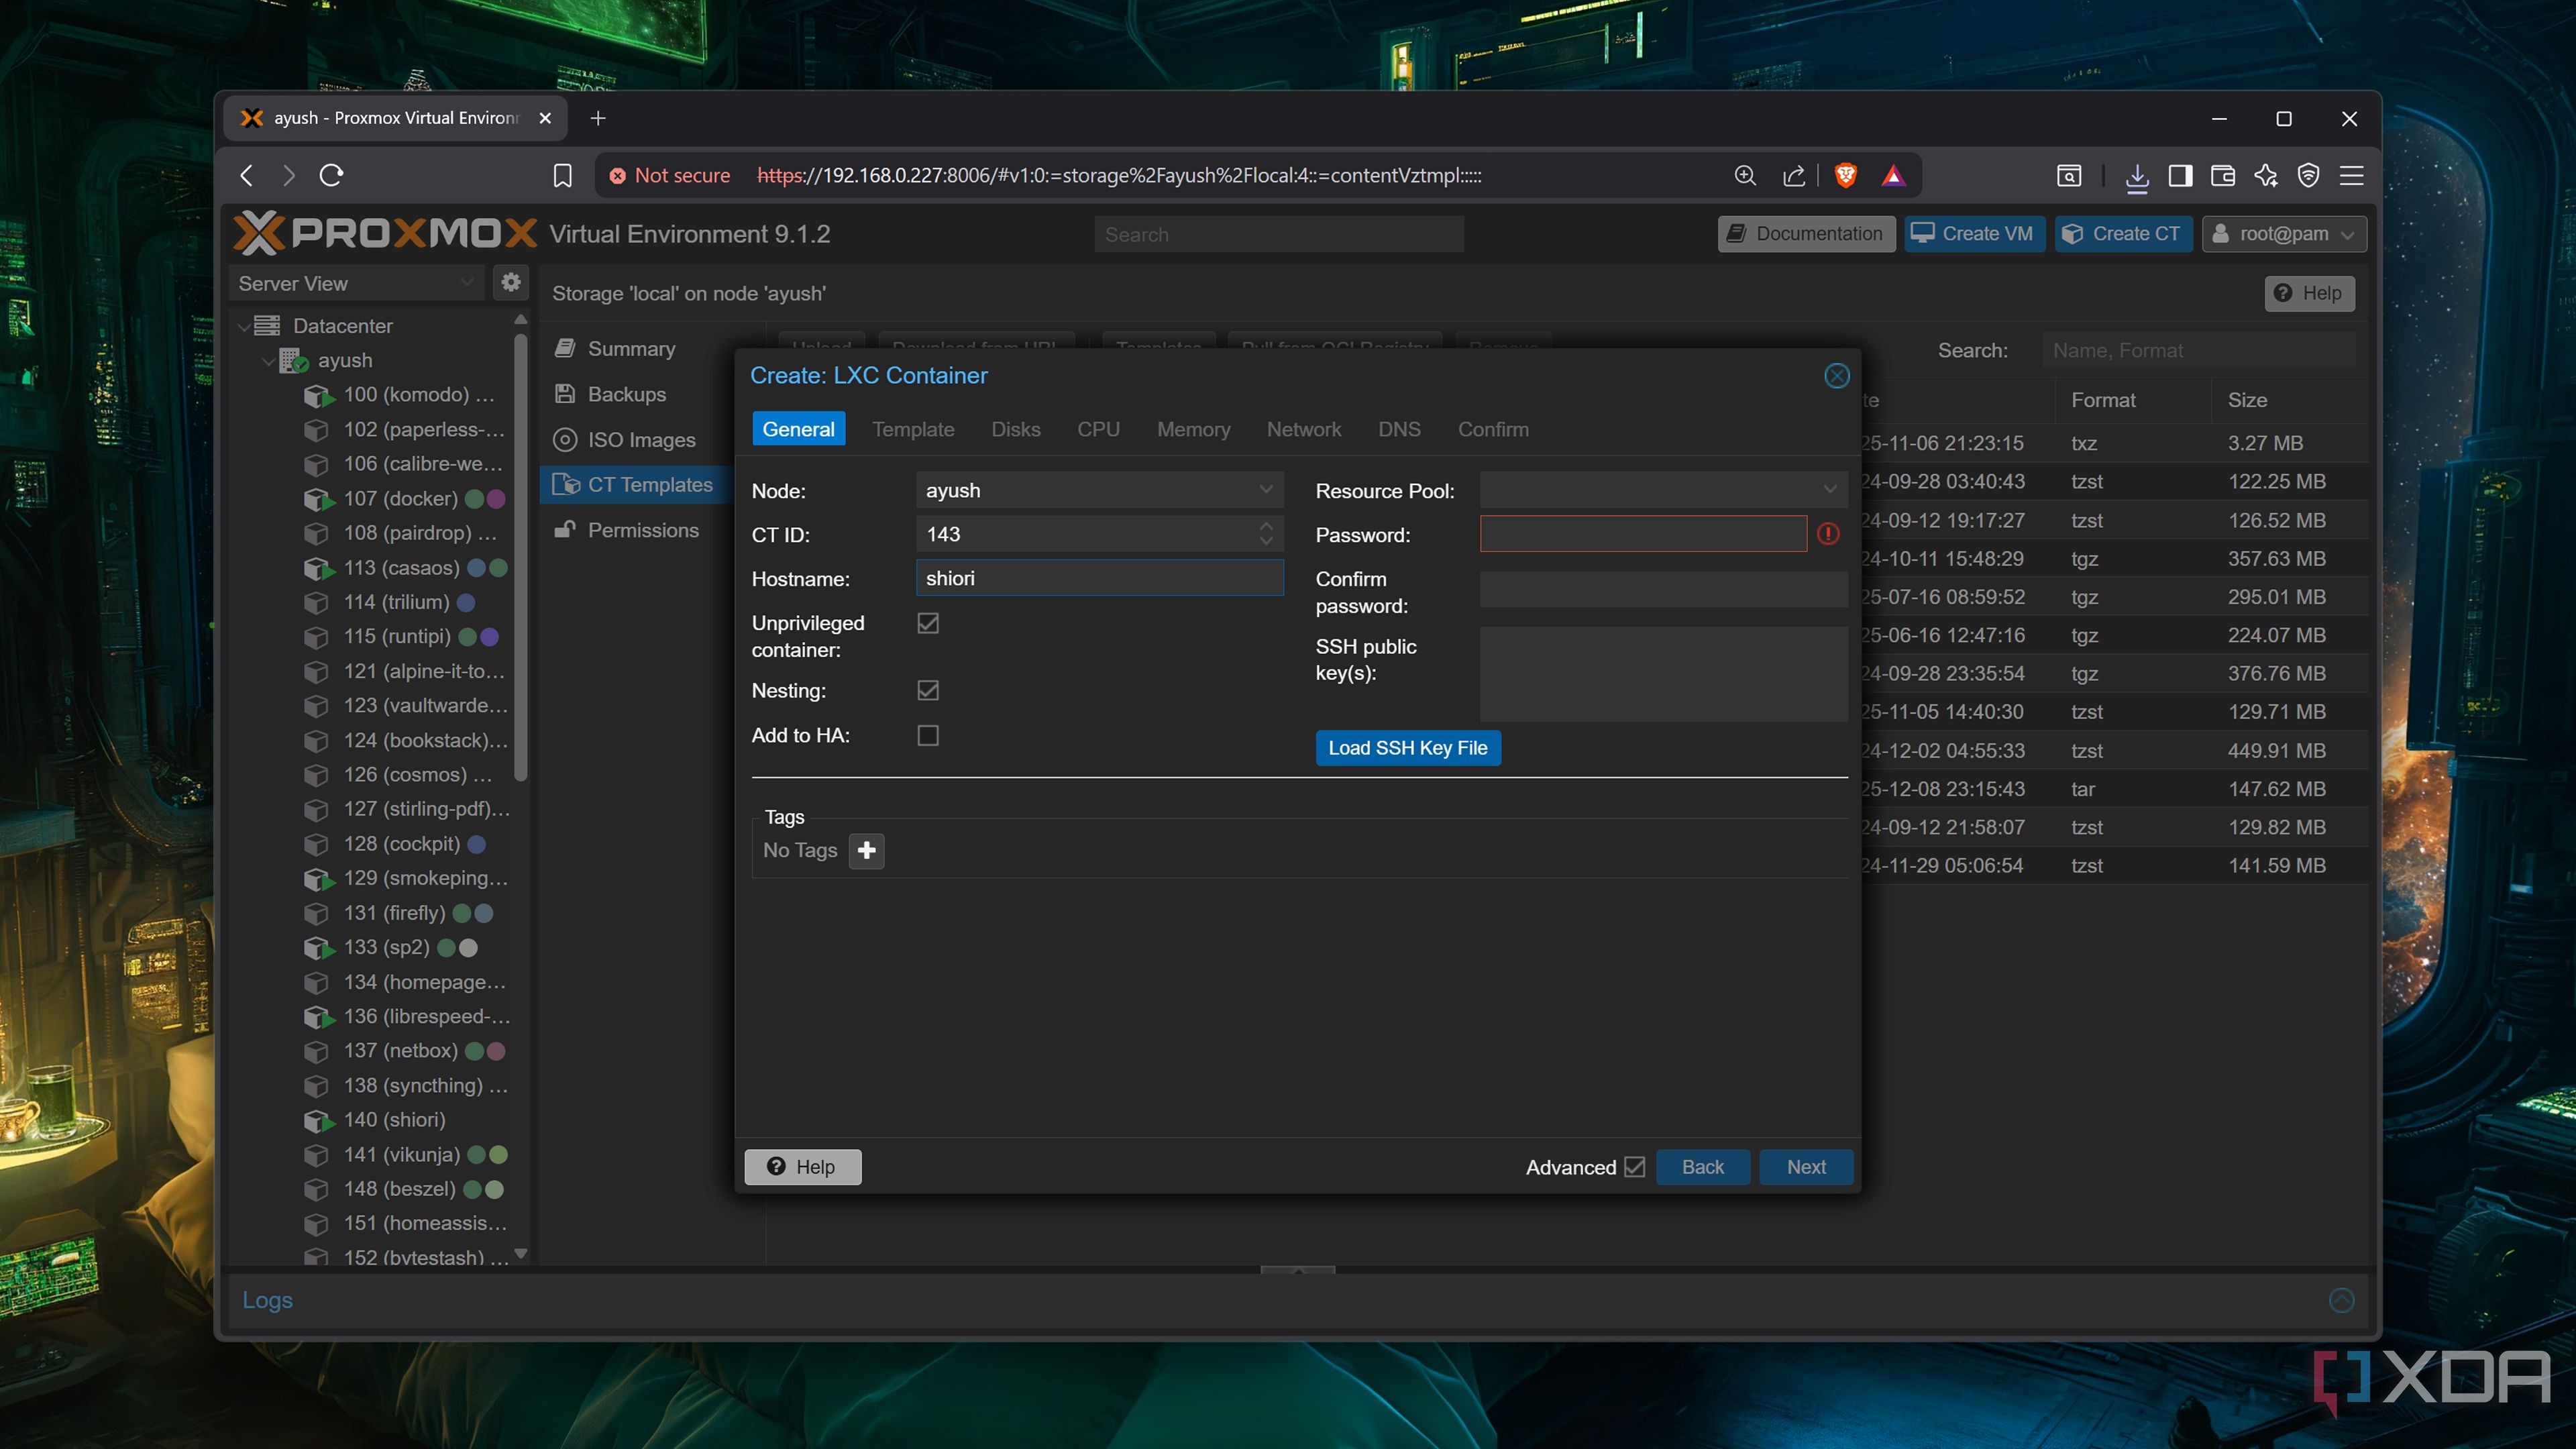The width and height of the screenshot is (2576, 1449).
Task: Open the browser downloads icon
Action: point(2136,176)
